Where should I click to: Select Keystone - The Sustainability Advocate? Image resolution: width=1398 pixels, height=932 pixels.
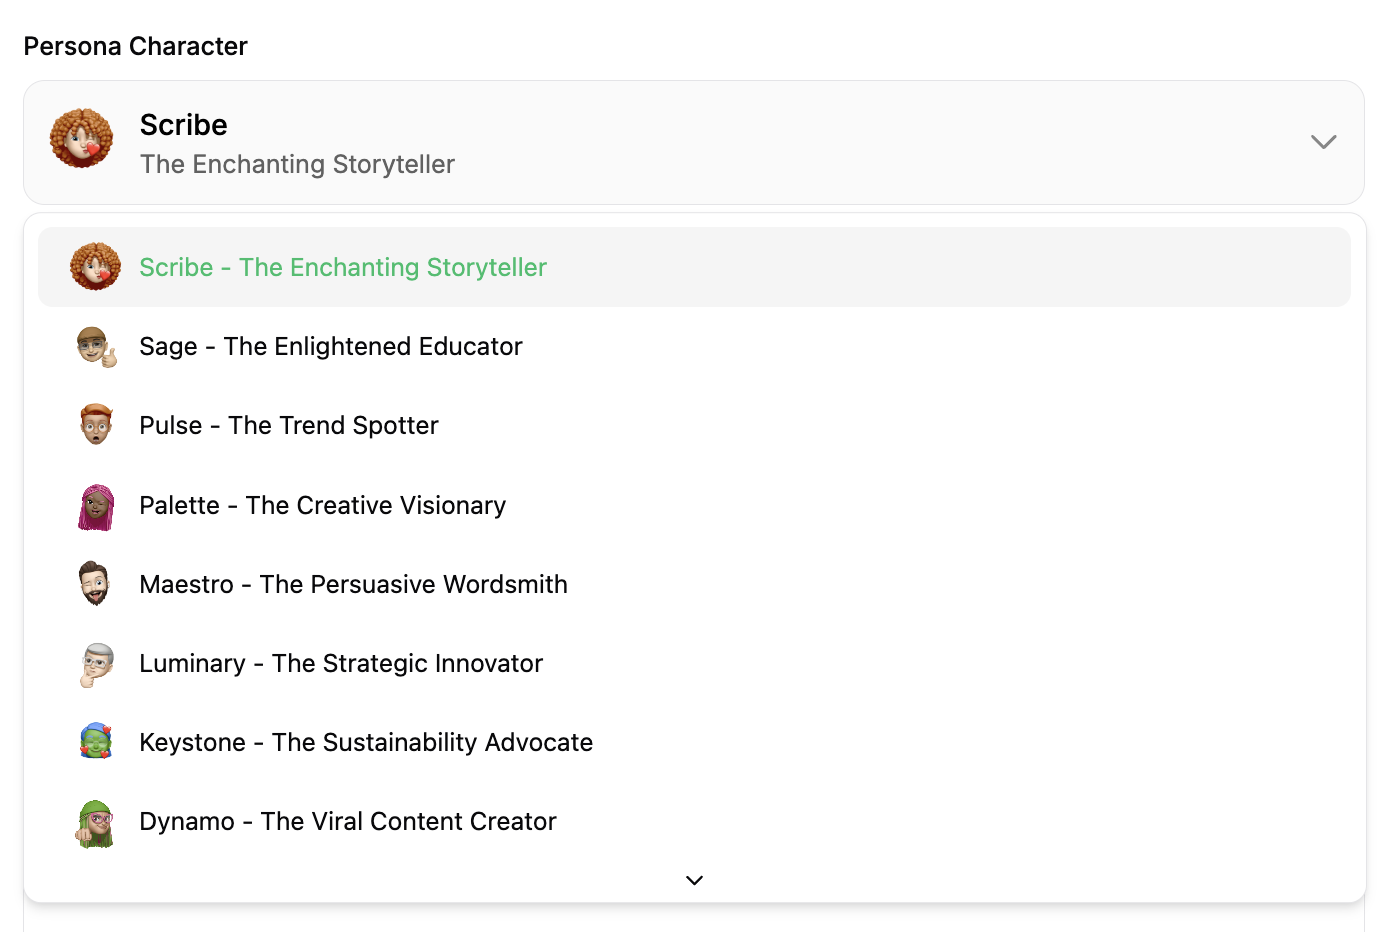point(366,743)
